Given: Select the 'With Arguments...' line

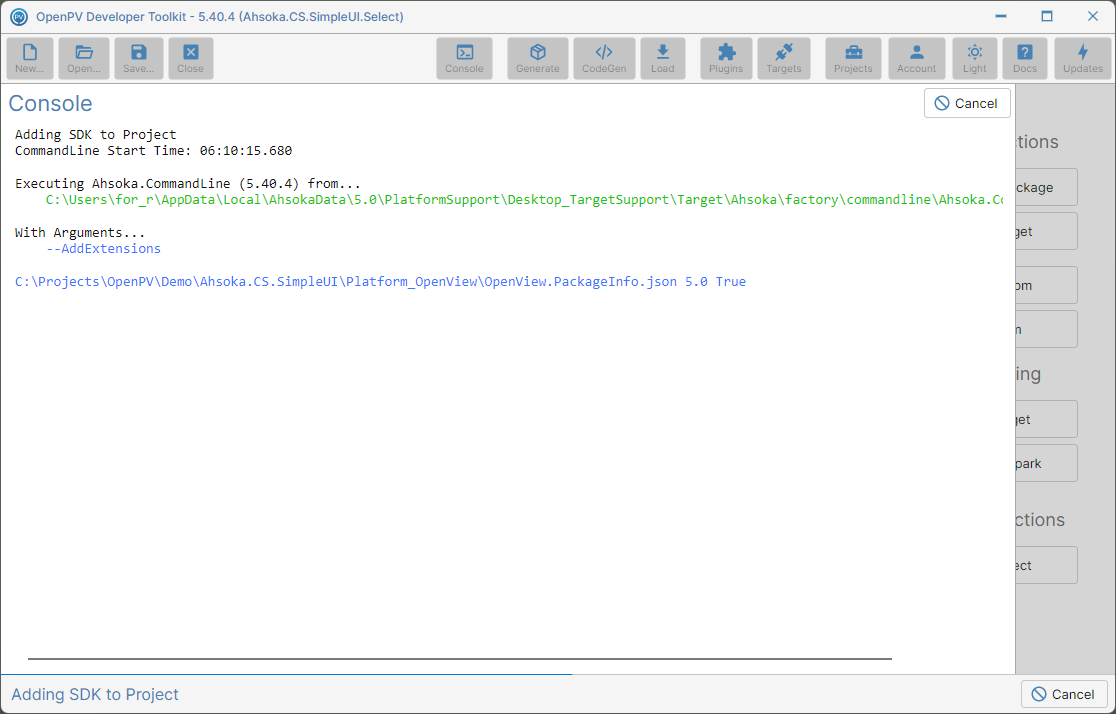Looking at the screenshot, I should 80,232.
